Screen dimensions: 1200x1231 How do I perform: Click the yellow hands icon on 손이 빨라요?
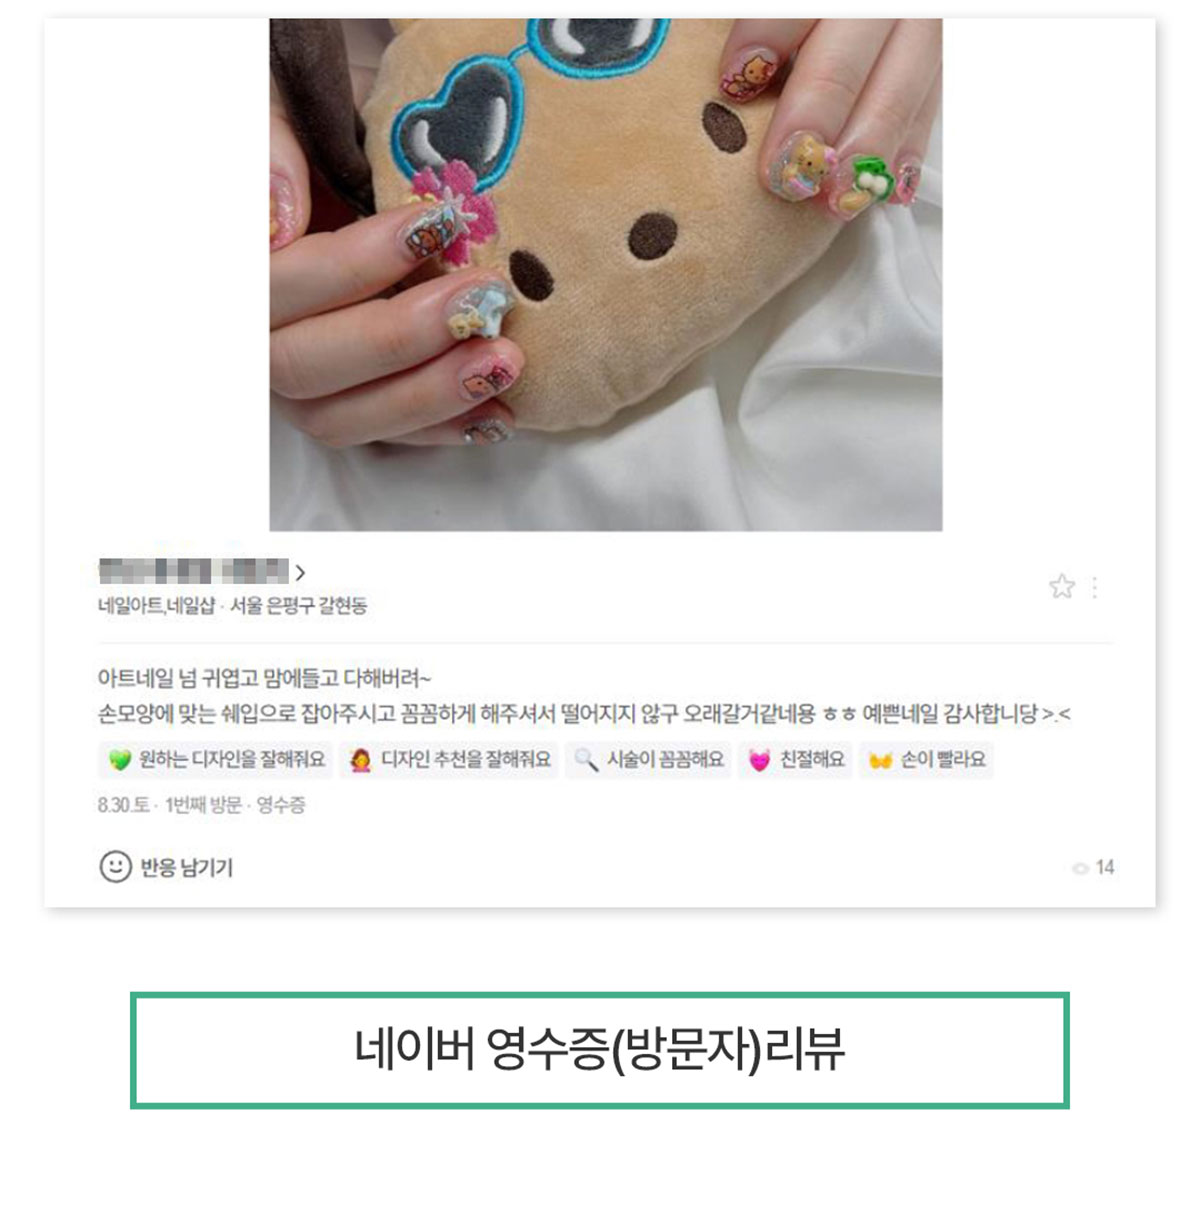click(x=880, y=761)
